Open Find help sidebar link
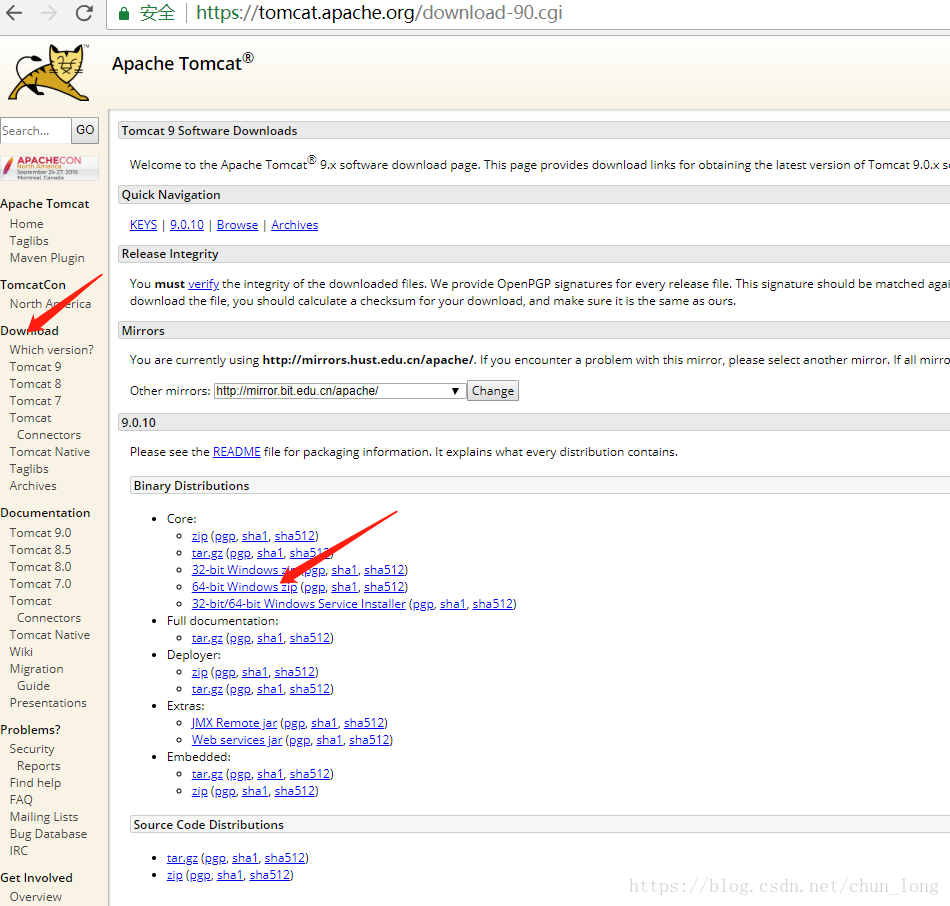Viewport: 950px width, 906px height. 35,783
